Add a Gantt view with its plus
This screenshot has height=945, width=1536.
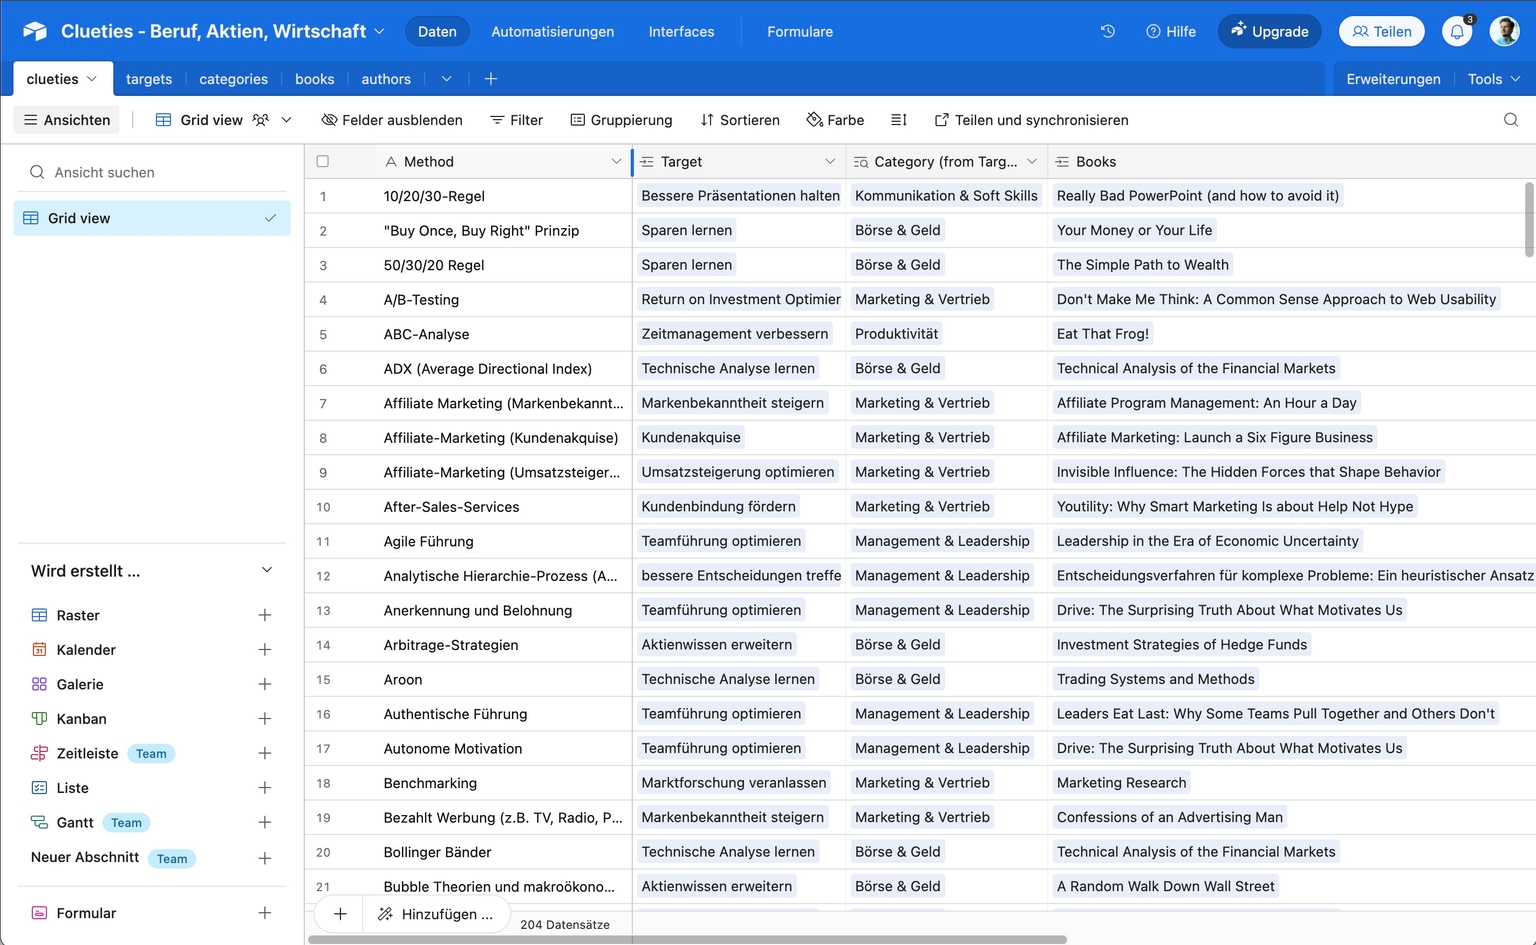point(265,822)
